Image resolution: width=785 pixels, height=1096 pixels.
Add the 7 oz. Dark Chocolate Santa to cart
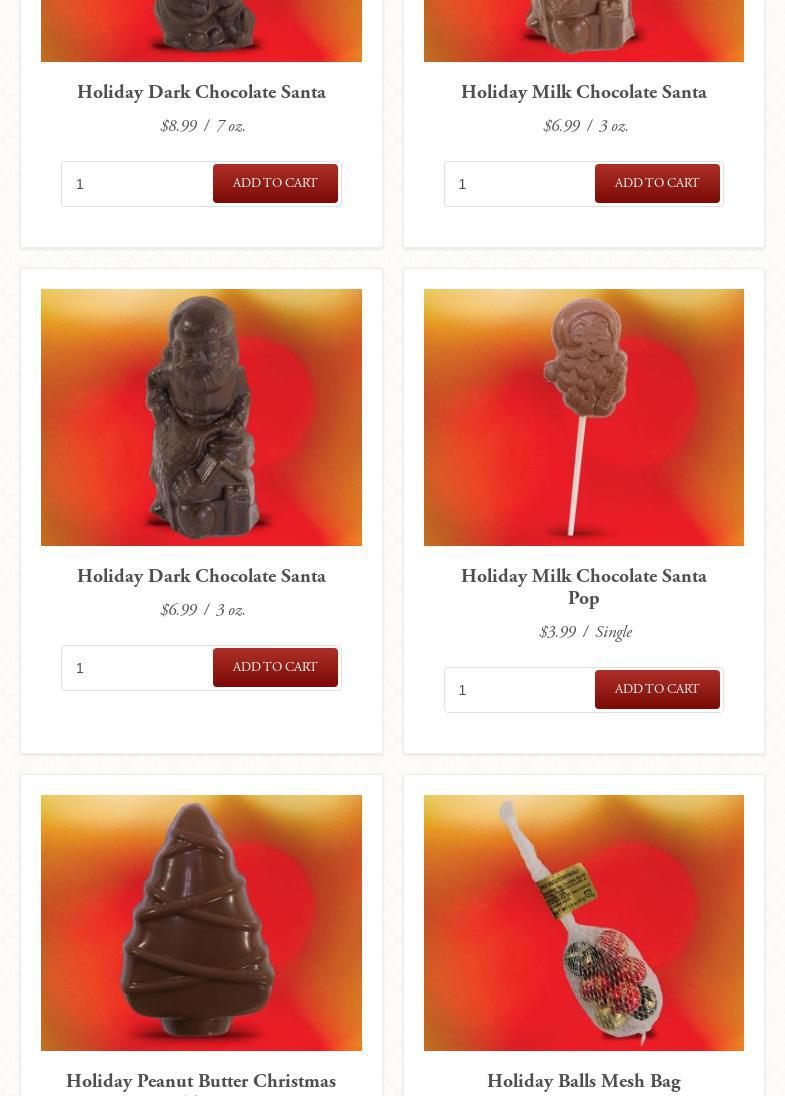coord(275,183)
